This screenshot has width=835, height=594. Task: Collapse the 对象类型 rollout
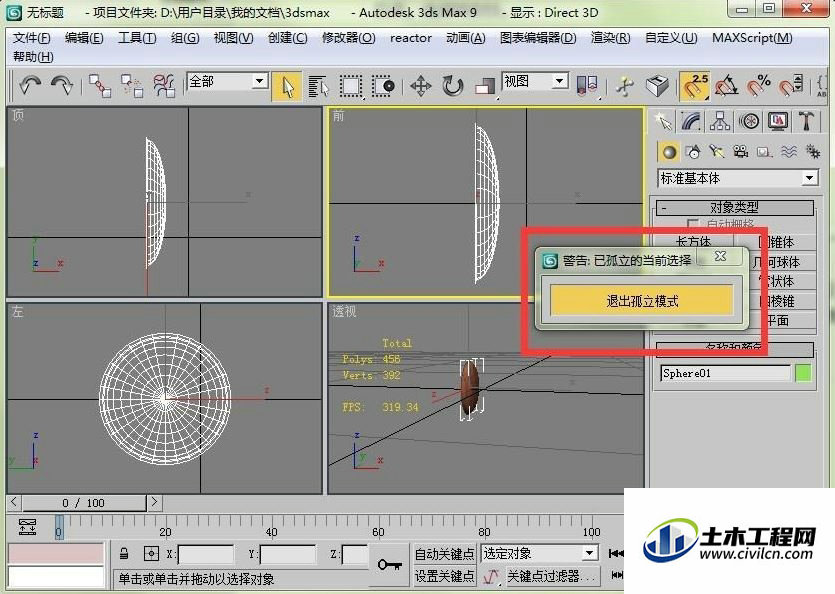click(734, 207)
